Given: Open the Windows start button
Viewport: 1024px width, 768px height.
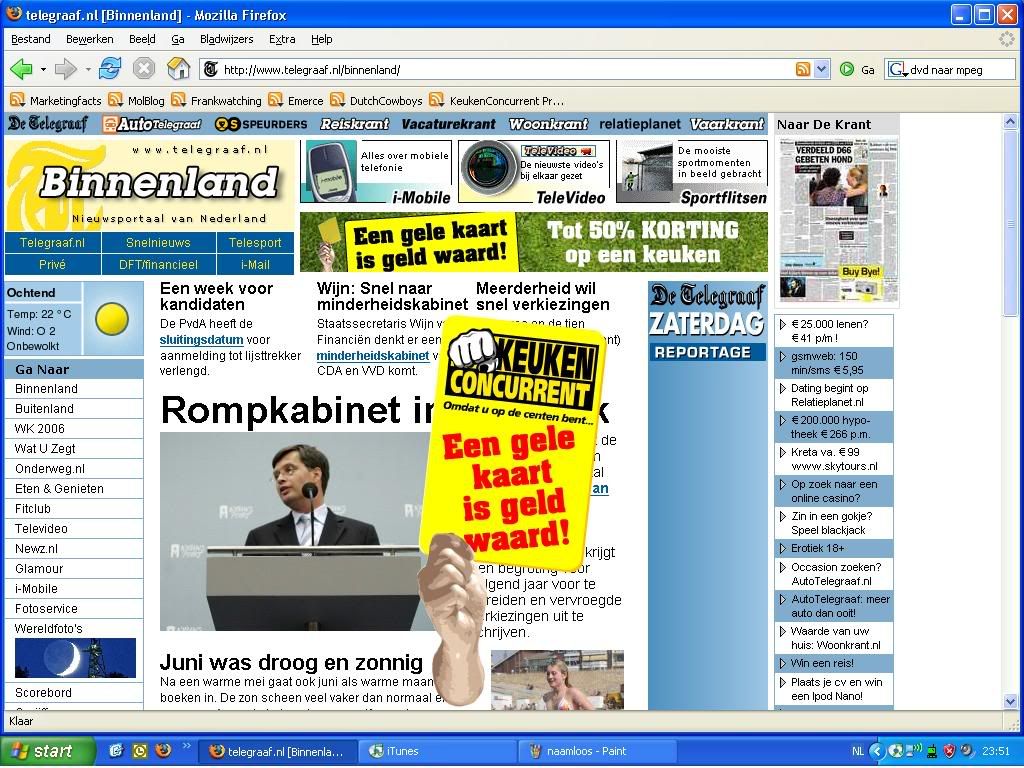Looking at the screenshot, I should click(47, 751).
